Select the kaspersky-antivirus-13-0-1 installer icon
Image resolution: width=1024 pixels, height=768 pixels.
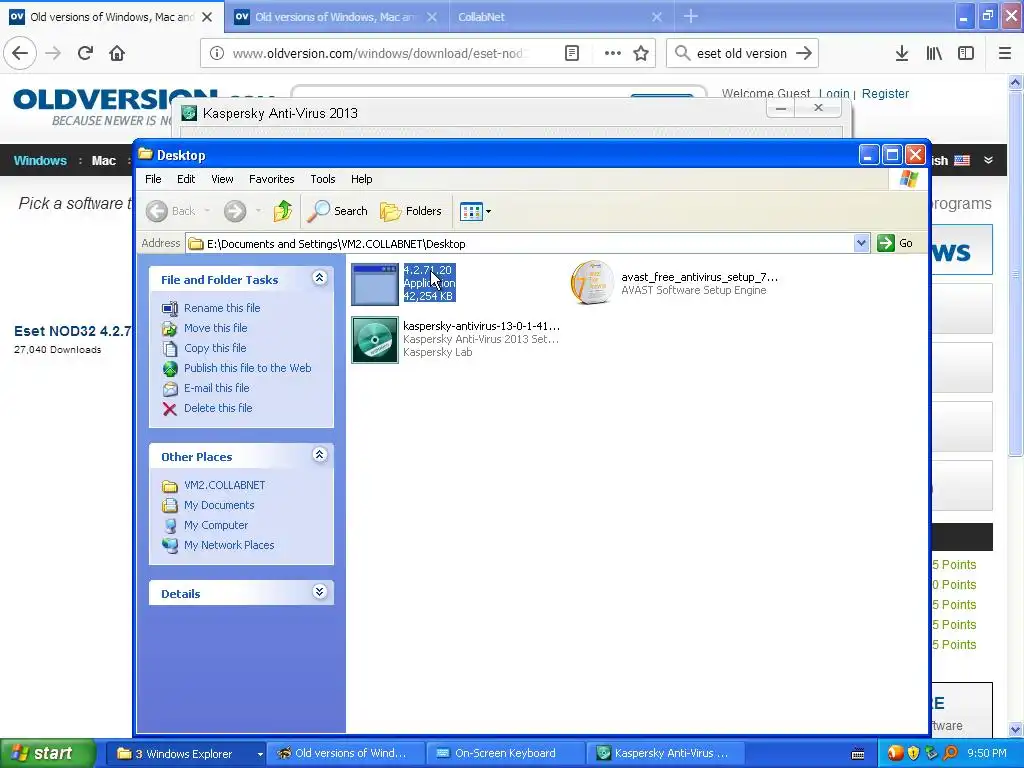(375, 340)
